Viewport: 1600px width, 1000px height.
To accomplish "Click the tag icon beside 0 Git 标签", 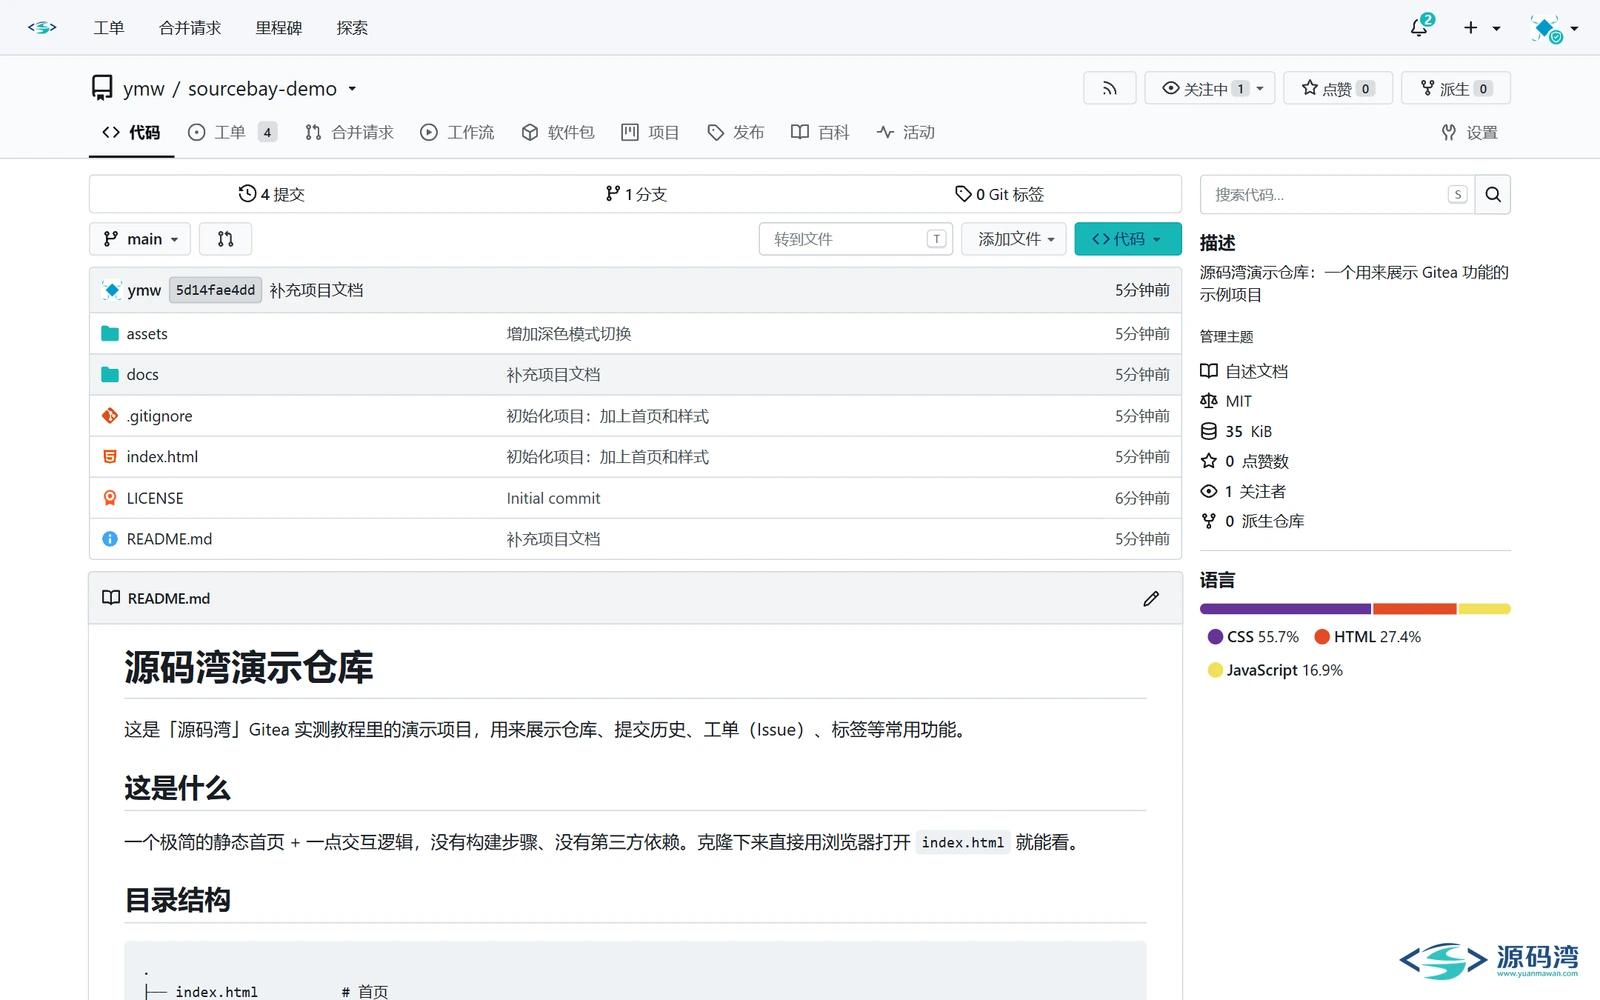I will click(x=963, y=193).
